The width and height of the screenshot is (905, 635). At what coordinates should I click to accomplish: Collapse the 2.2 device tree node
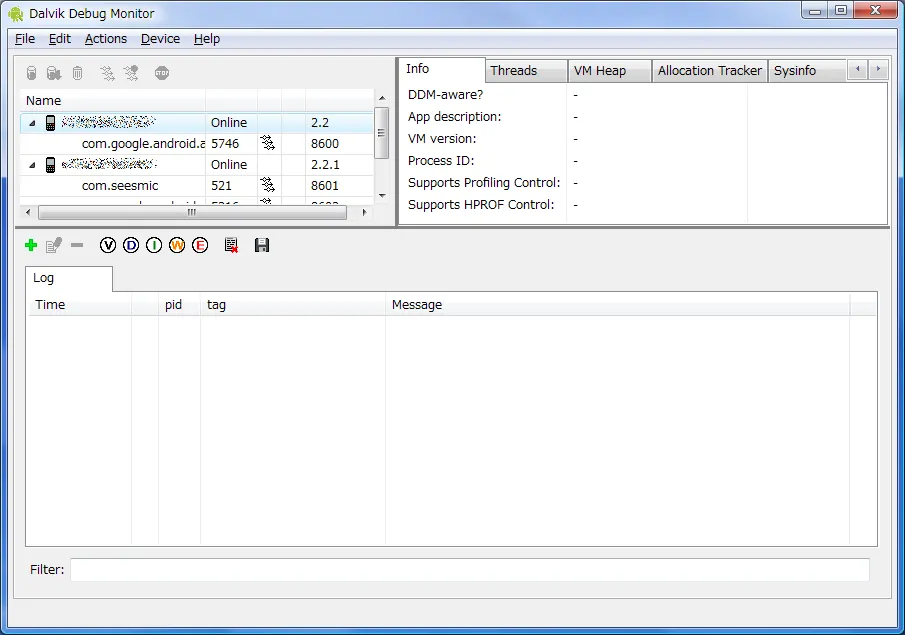[32, 123]
